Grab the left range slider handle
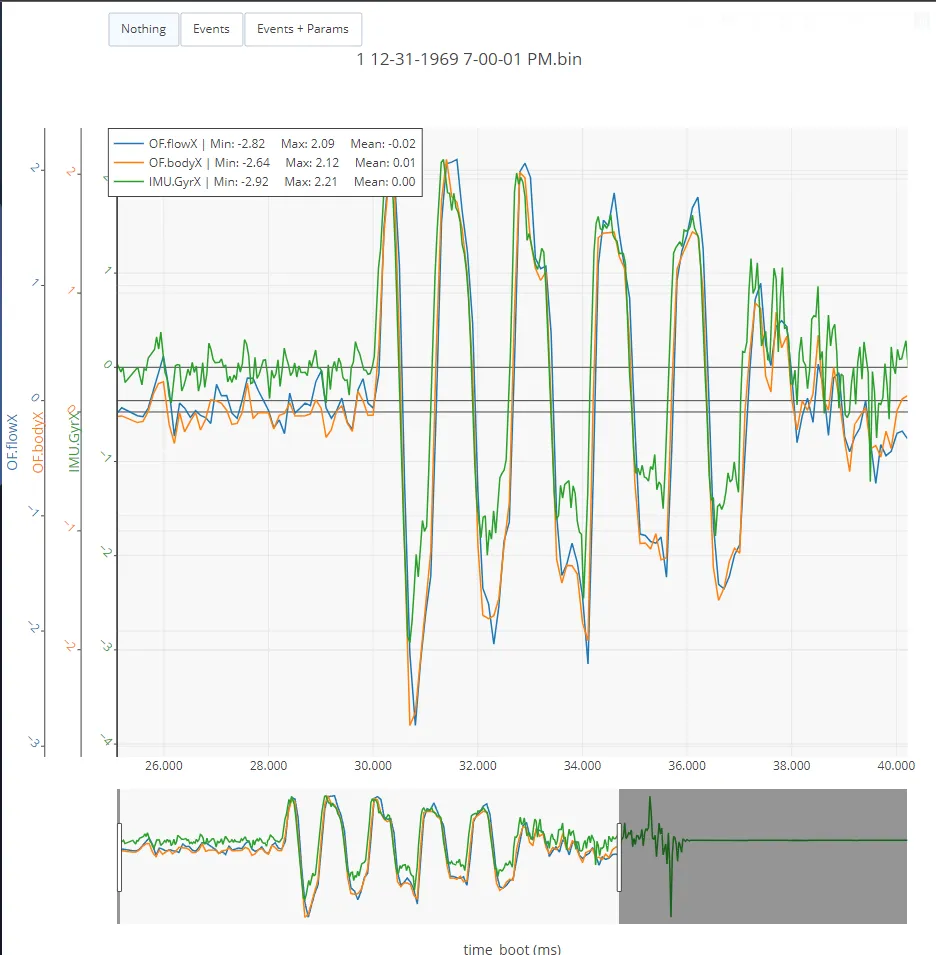This screenshot has width=936, height=955. (119, 857)
